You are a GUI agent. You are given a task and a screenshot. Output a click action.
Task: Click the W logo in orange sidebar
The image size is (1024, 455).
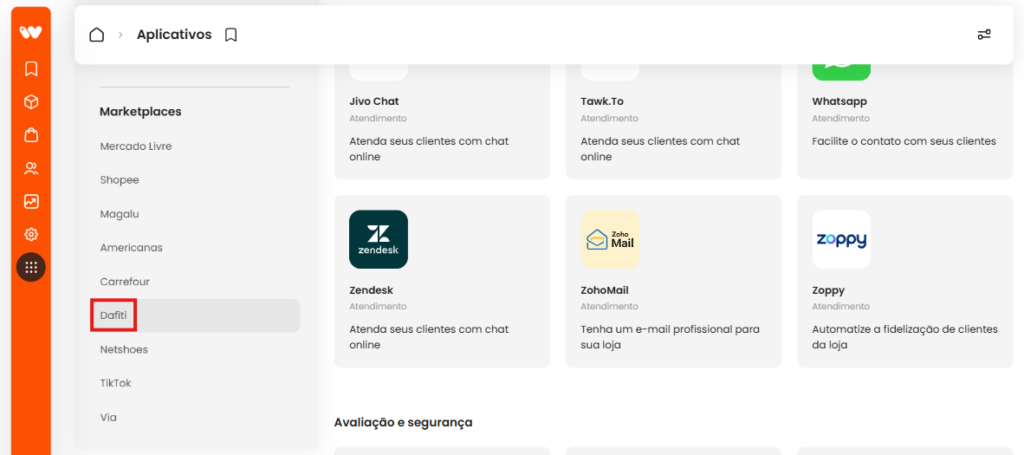tap(31, 32)
